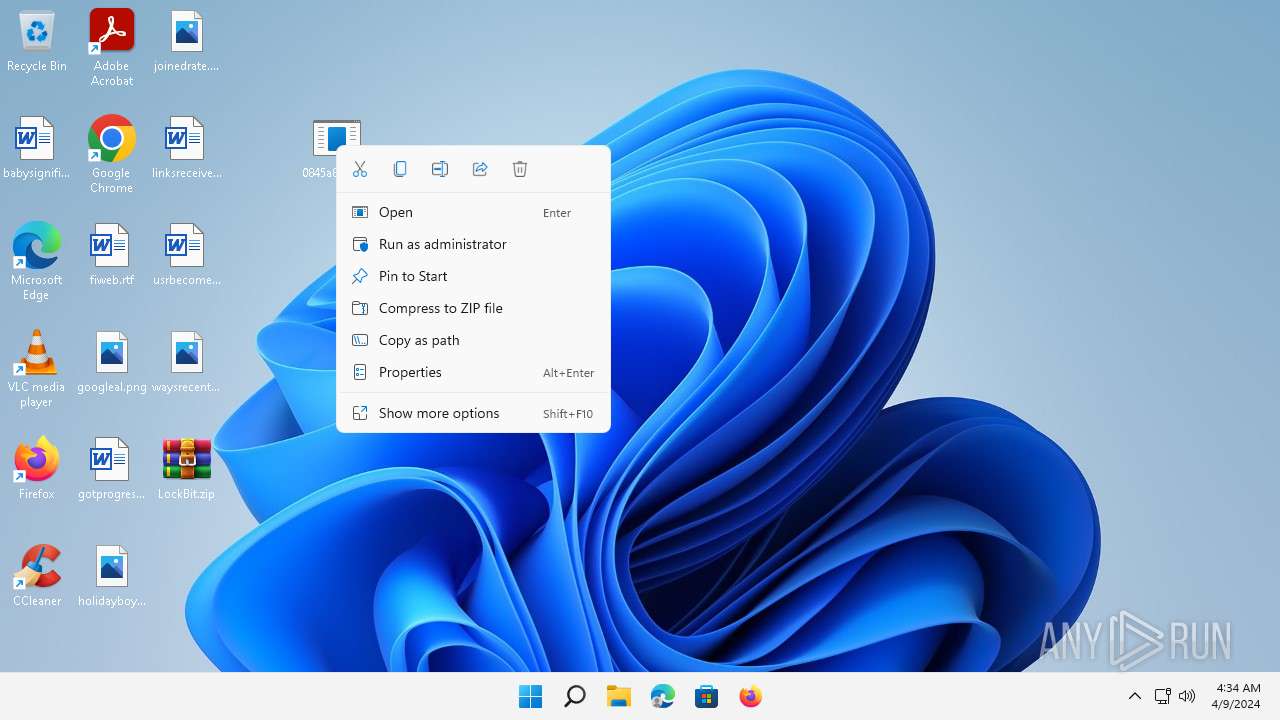Open File Explorer from taskbar
Screen dimensions: 1280x720
619,696
